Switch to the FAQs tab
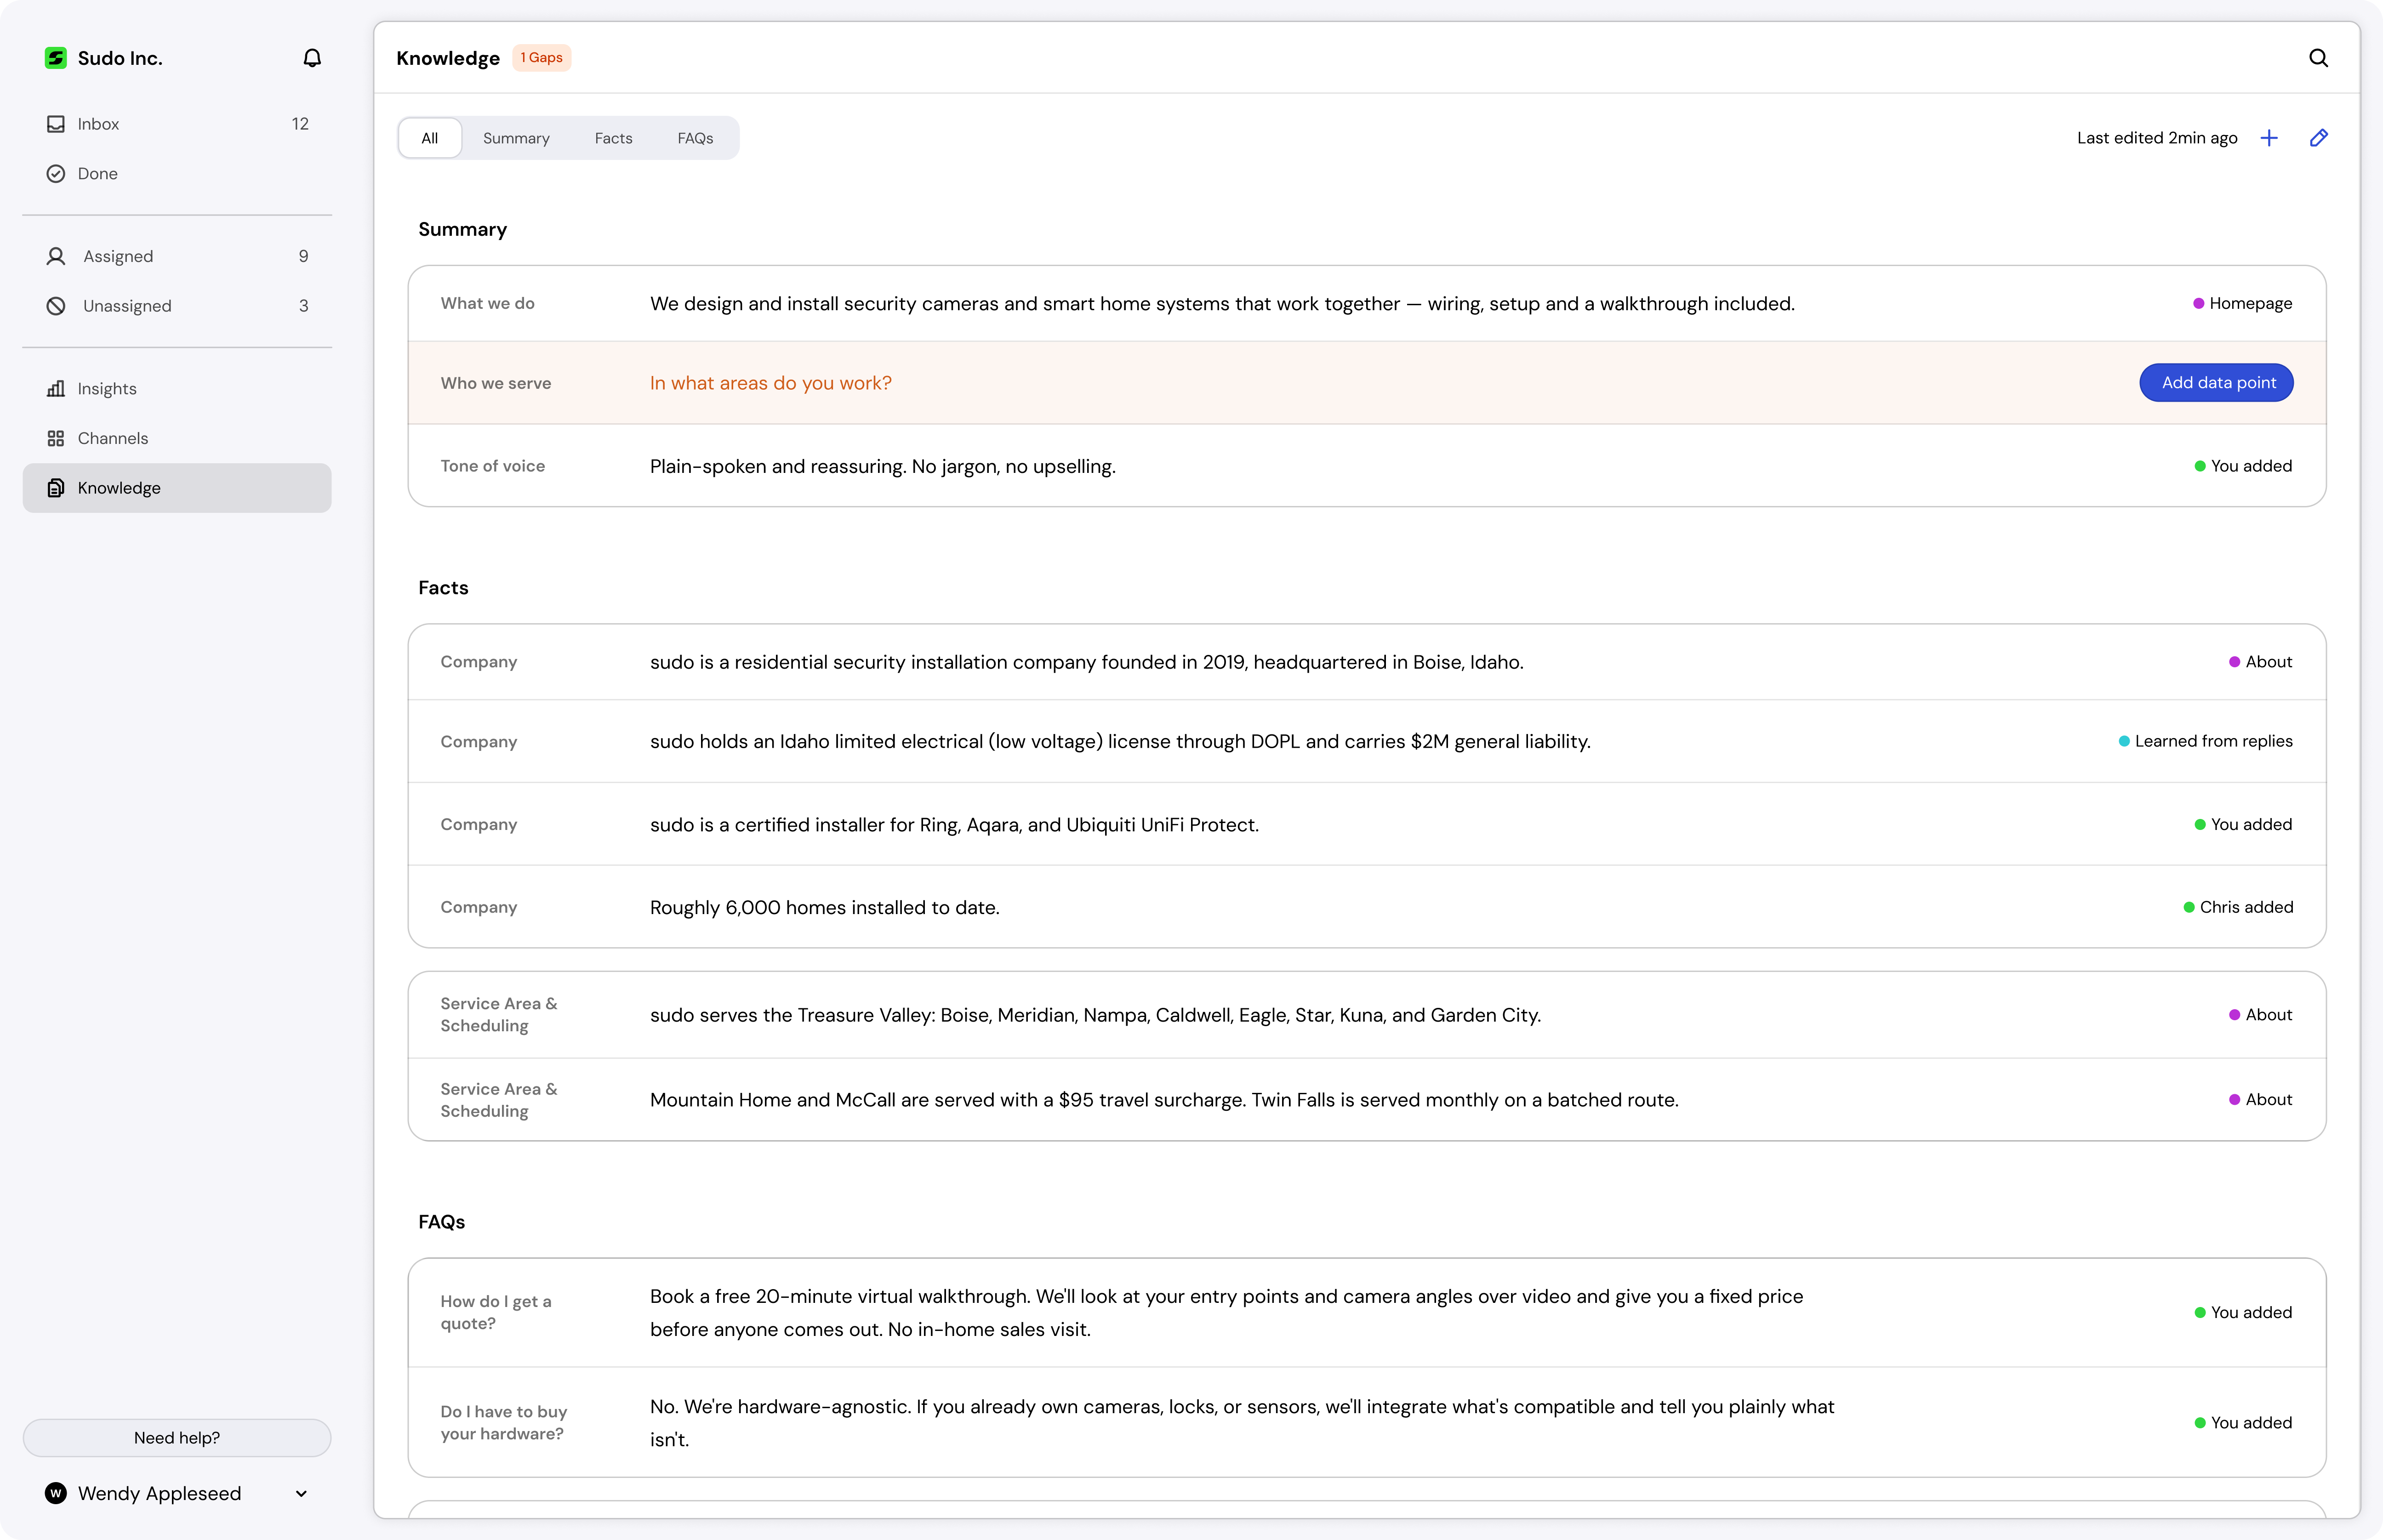The width and height of the screenshot is (2383, 1540). [x=695, y=138]
